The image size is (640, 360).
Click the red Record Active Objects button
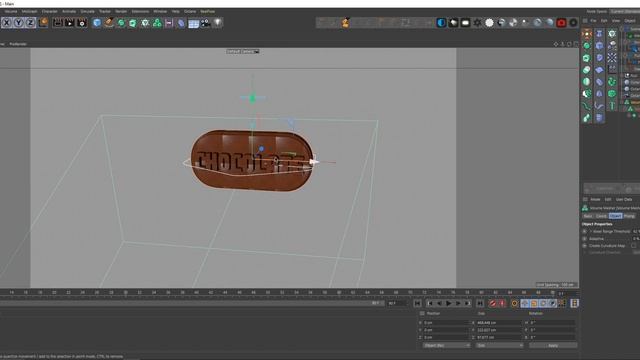(x=493, y=303)
